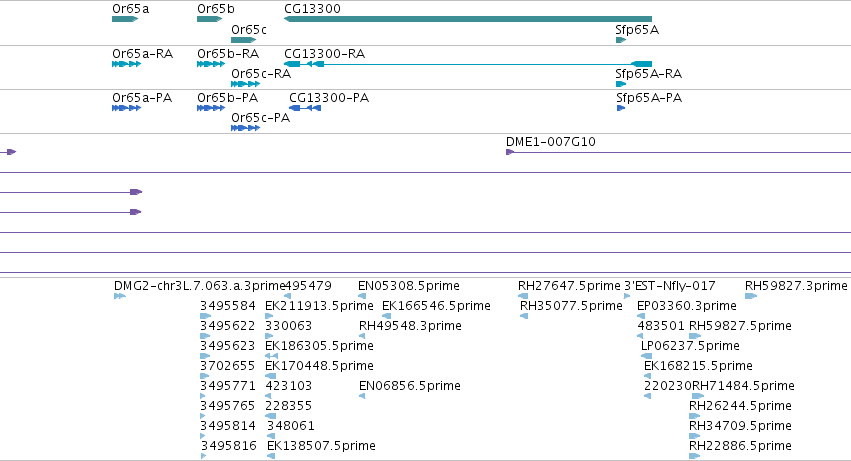Select the DME1-007G10 clone arrow marker
This screenshot has height=461, width=851.
pos(510,152)
